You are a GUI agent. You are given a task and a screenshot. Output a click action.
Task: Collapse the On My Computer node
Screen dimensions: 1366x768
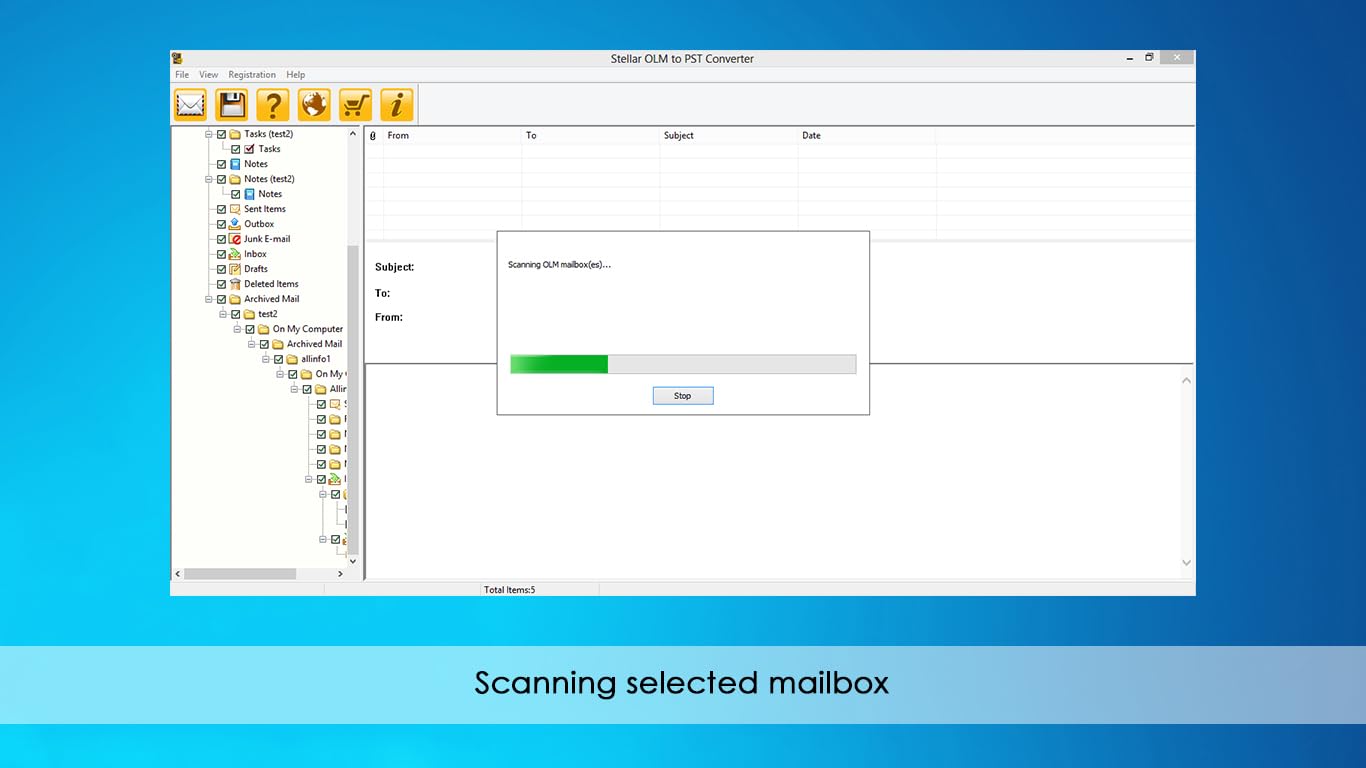(238, 329)
